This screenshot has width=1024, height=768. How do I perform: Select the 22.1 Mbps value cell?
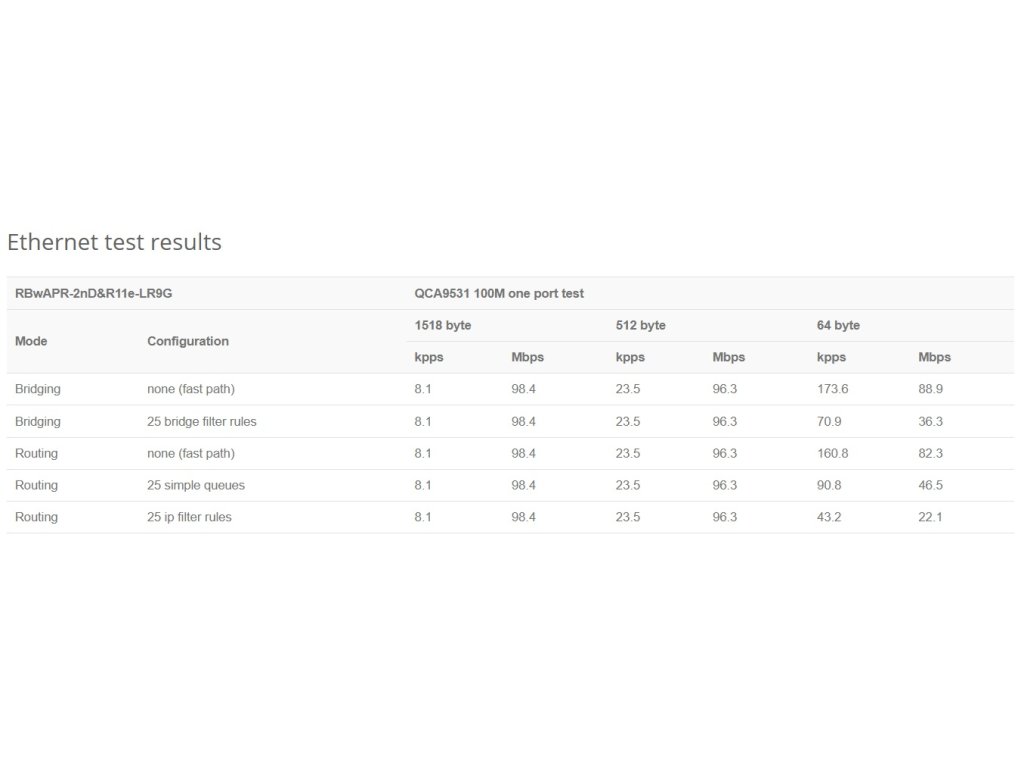pos(930,517)
